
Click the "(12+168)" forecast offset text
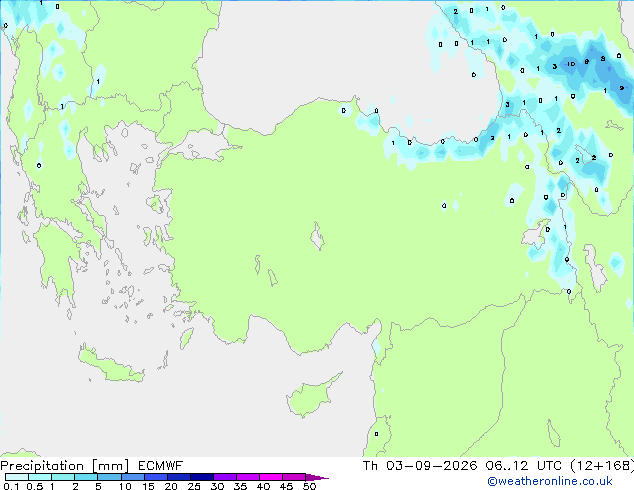pyautogui.click(x=602, y=466)
